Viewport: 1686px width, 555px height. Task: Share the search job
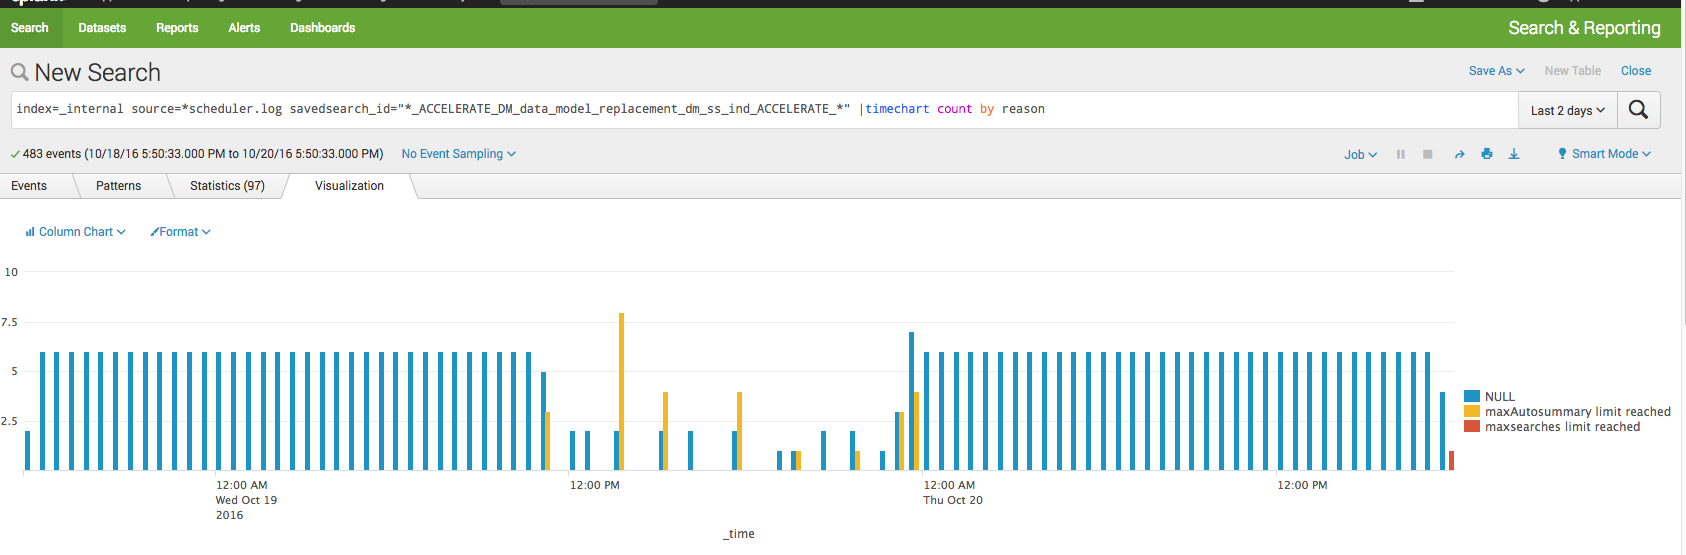click(x=1460, y=154)
